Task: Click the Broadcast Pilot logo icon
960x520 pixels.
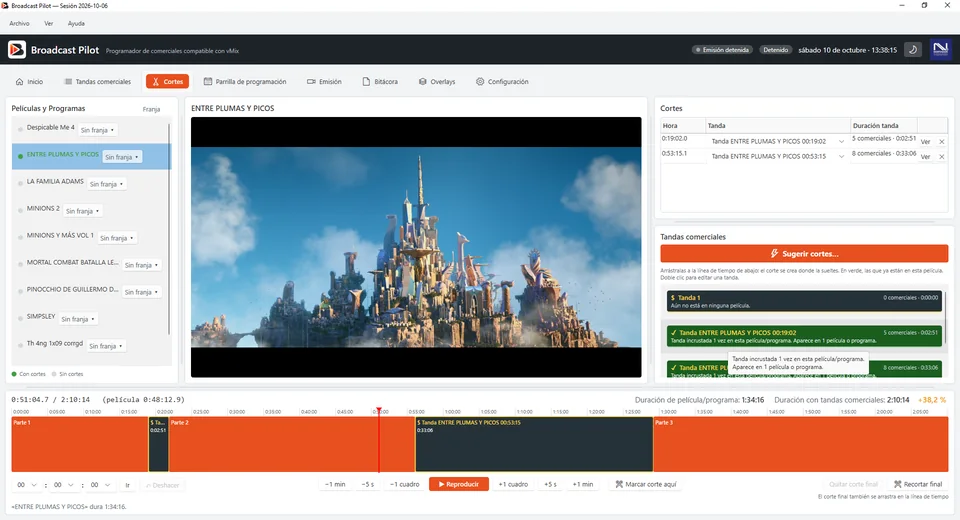Action: (x=17, y=50)
